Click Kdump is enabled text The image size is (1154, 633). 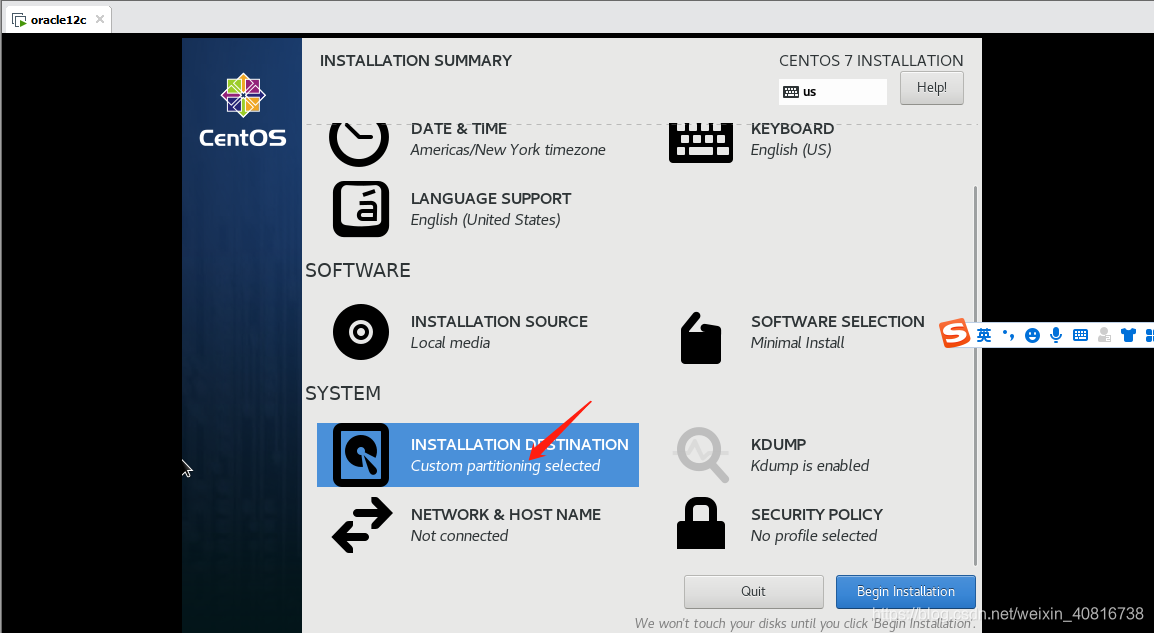[810, 466]
